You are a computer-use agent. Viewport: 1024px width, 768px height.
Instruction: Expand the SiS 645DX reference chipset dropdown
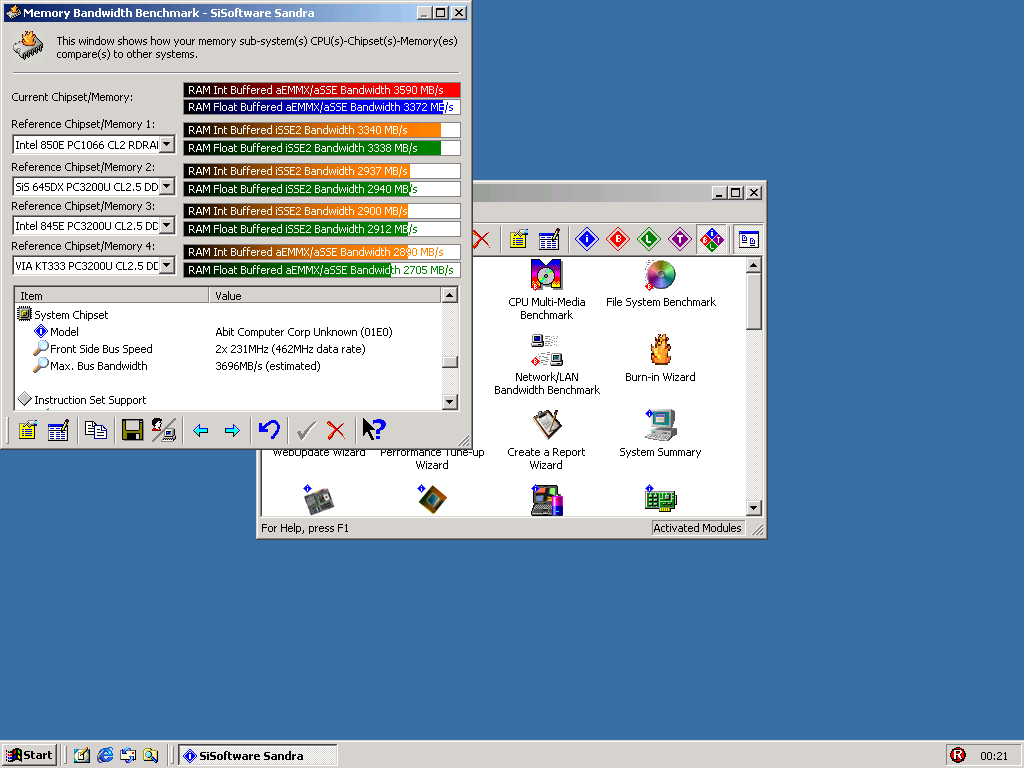pos(166,186)
